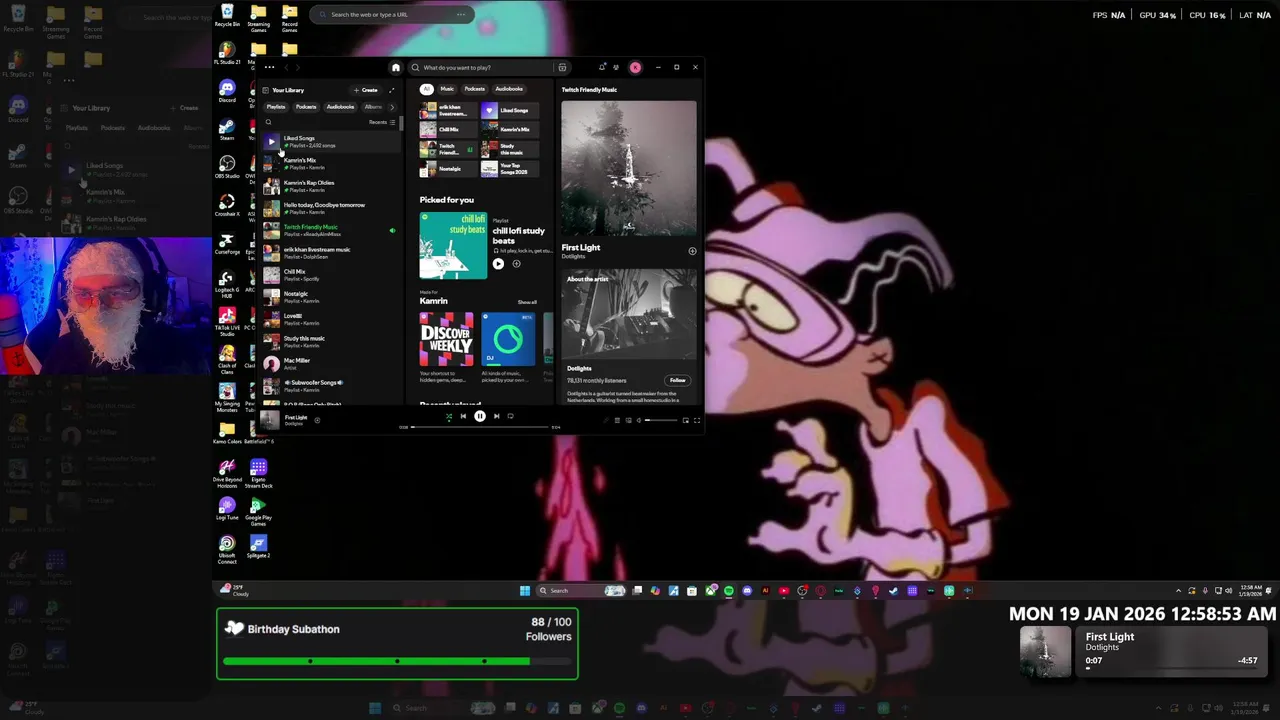Go back in Spotify navigation
1280x720 pixels.
286,67
